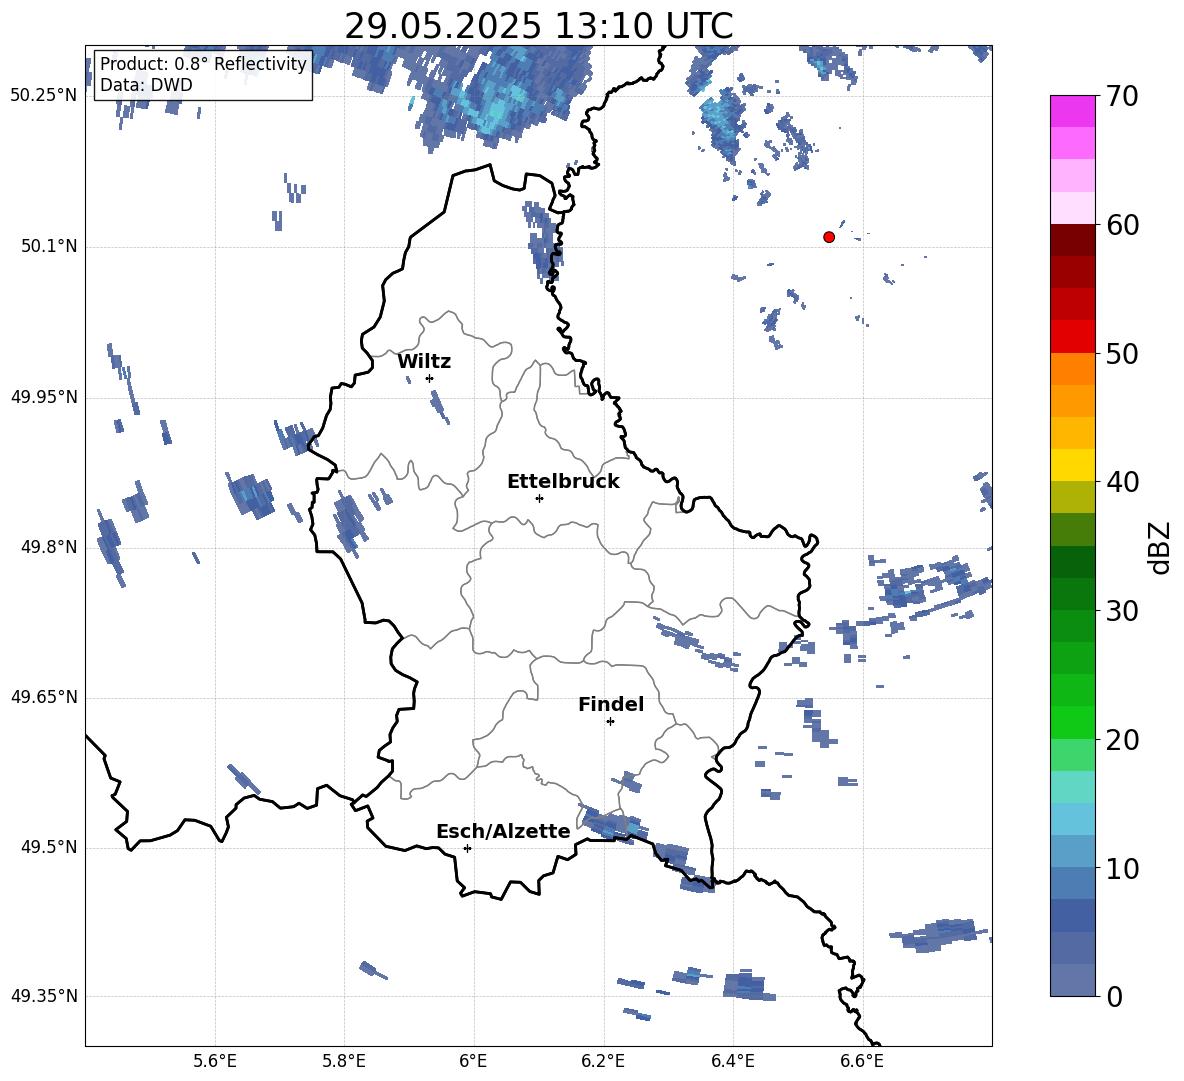The width and height of the screenshot is (1184, 1081).
Task: Click the 50.25°N latitude label
Action: click(44, 96)
